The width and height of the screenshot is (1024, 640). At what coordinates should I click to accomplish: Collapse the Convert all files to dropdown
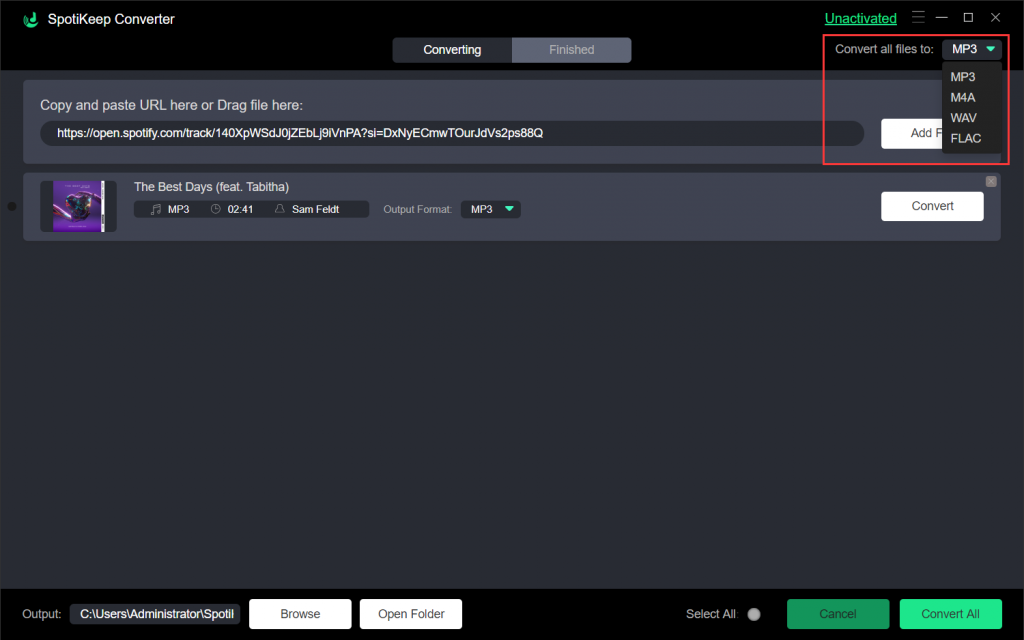[972, 49]
